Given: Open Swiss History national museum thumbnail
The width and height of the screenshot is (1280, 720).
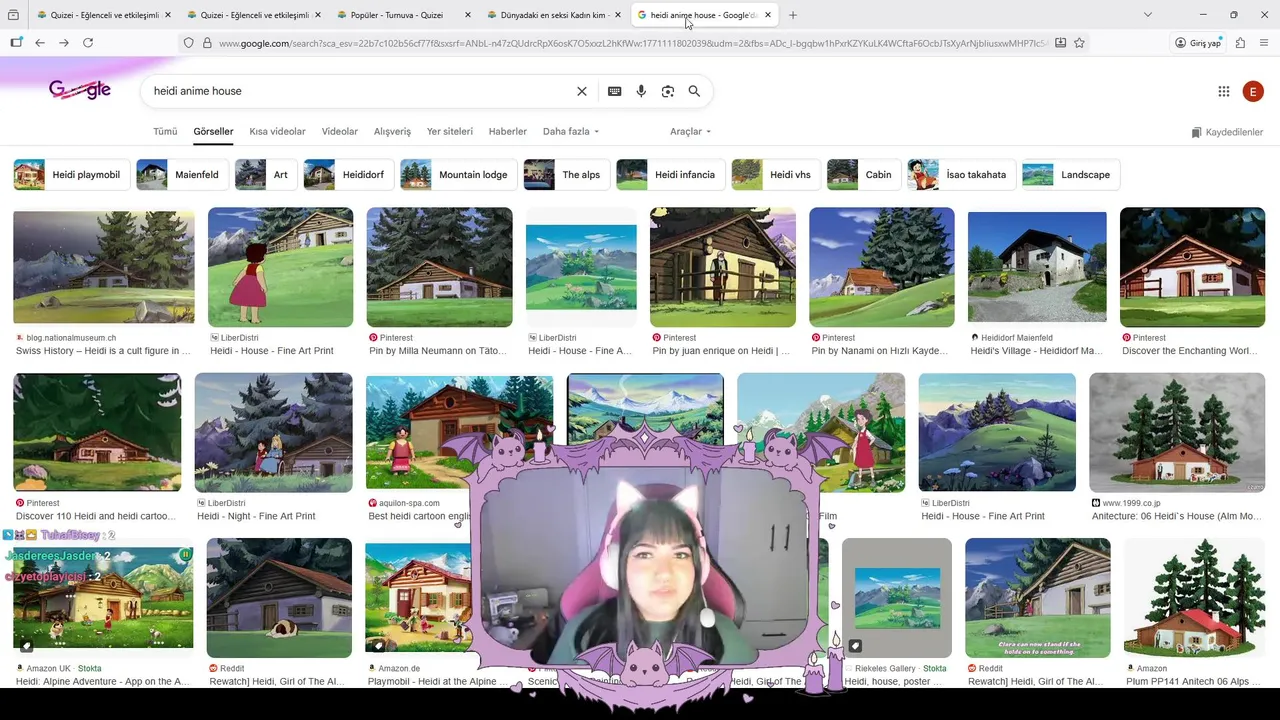Looking at the screenshot, I should pyautogui.click(x=104, y=267).
